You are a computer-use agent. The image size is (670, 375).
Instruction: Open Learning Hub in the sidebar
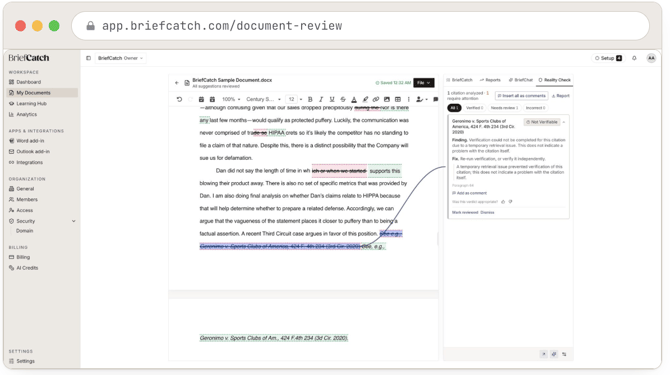43,103
